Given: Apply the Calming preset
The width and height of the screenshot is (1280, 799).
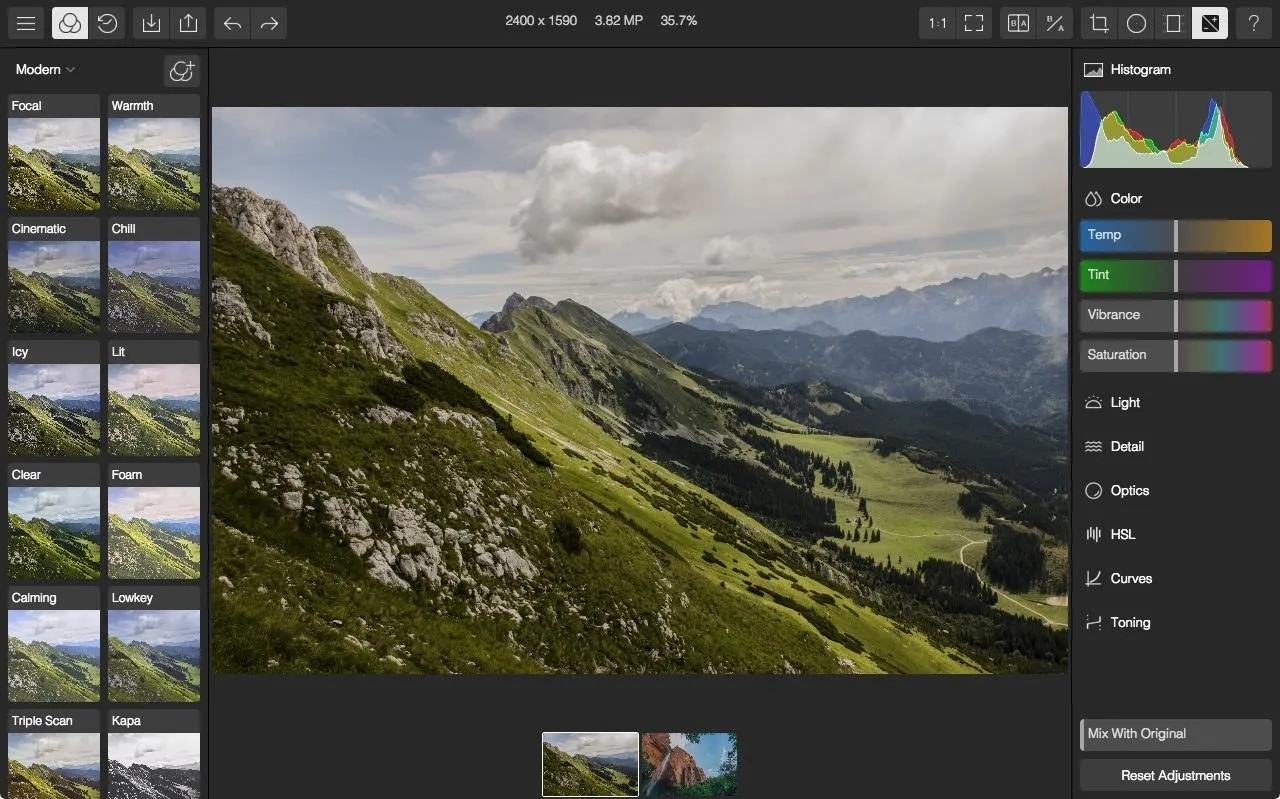Looking at the screenshot, I should [54, 645].
